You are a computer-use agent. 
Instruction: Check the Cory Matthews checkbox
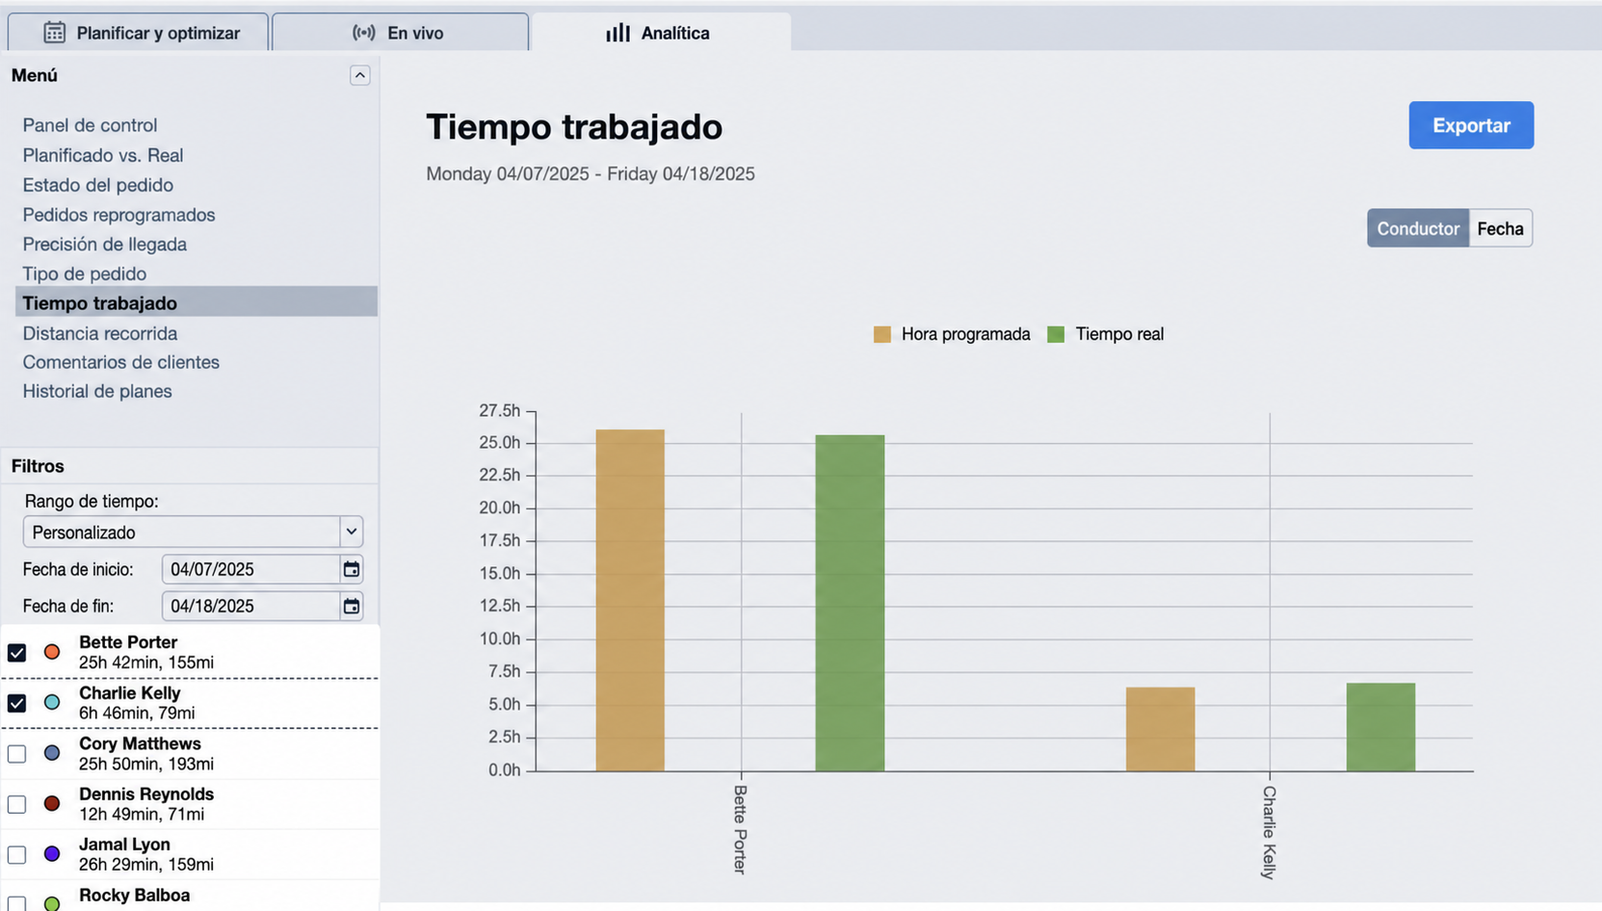pos(17,754)
